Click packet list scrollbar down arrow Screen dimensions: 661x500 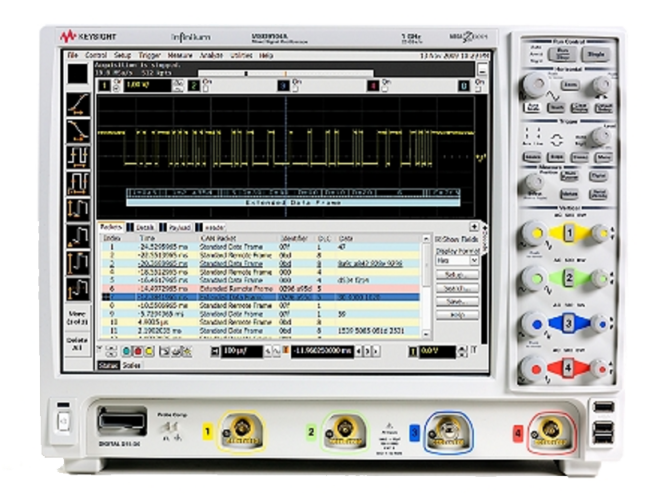[426, 334]
